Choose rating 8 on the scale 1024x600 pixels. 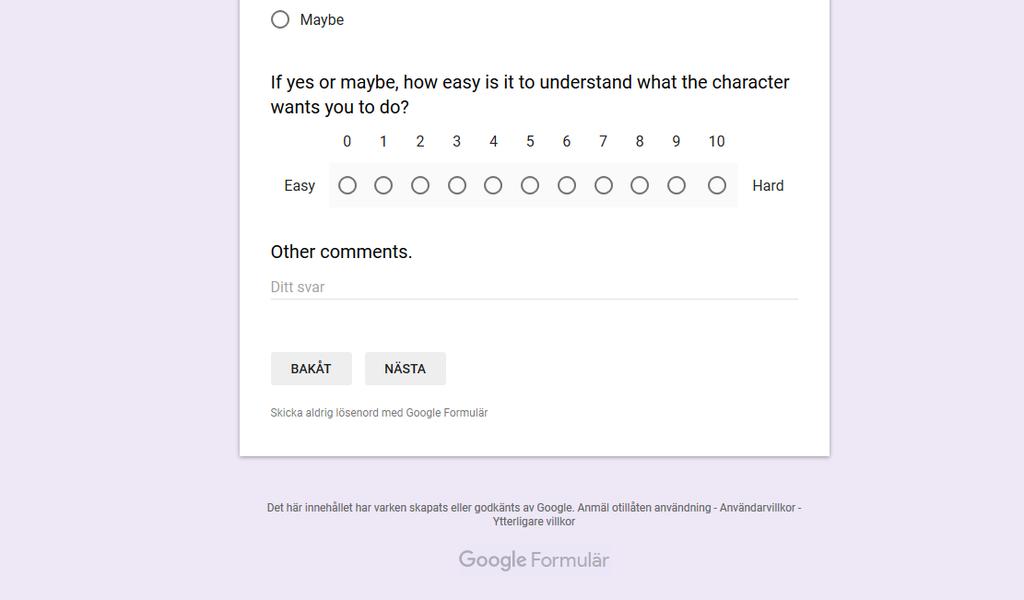[639, 185]
